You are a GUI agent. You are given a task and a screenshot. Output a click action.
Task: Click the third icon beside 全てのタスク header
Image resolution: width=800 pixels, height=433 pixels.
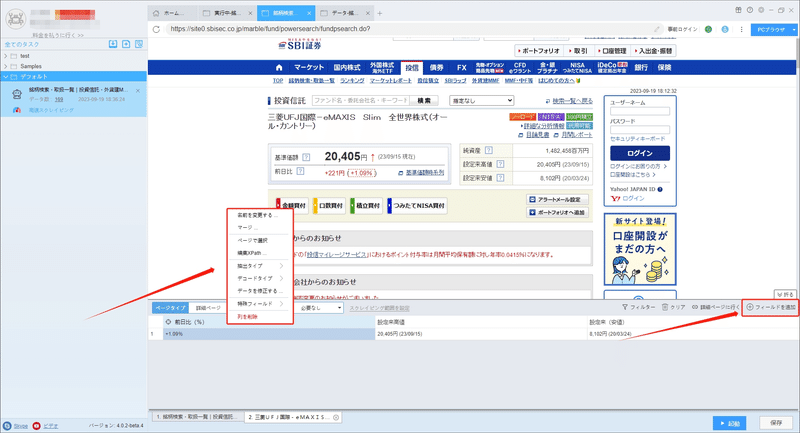click(139, 44)
